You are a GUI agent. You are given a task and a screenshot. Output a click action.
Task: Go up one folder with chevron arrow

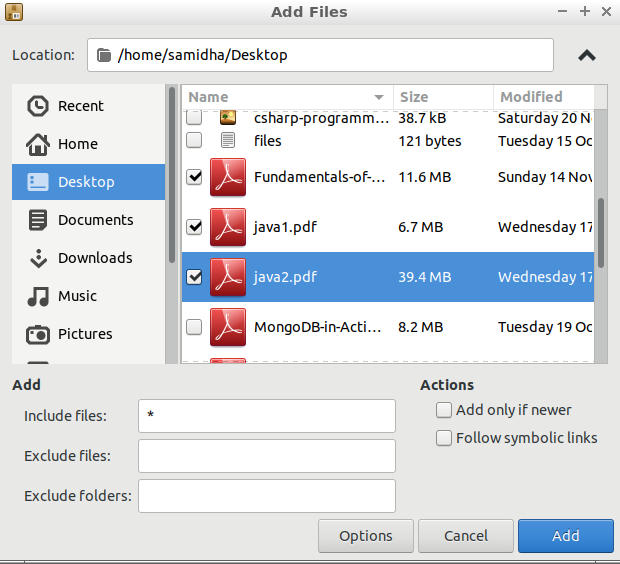587,55
